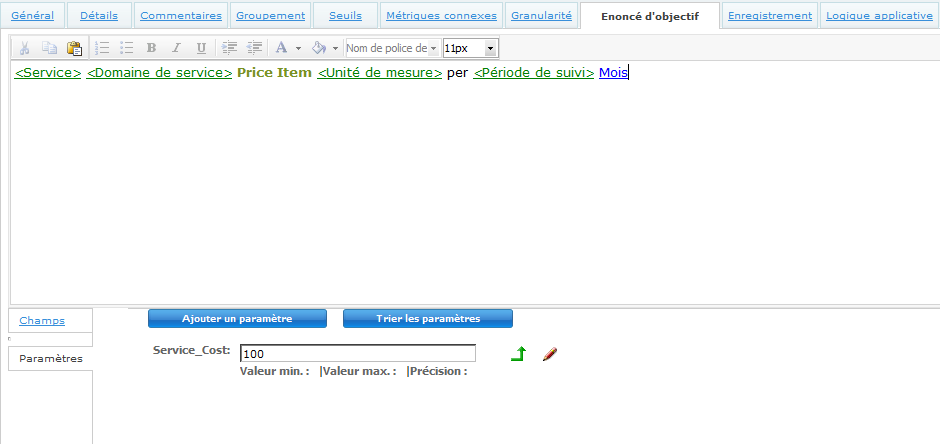Click the Valeur max. label
Screen dimensions: 940x444
(x=360, y=371)
